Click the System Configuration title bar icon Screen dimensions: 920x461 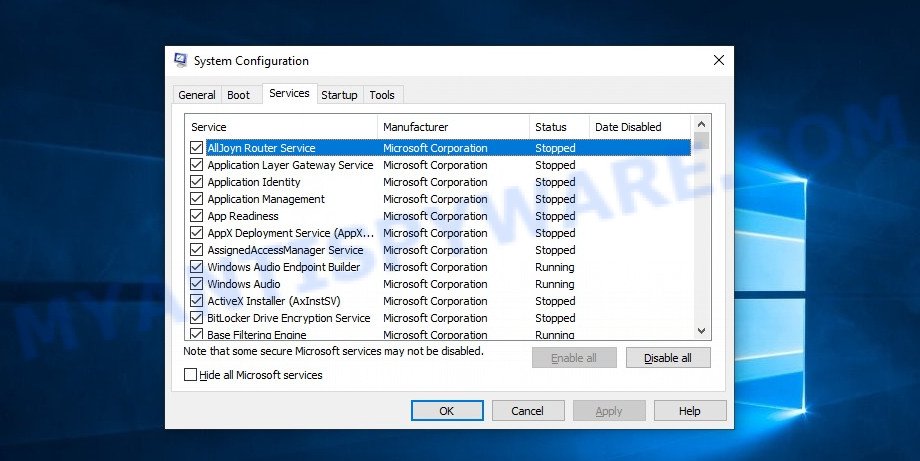(x=181, y=60)
